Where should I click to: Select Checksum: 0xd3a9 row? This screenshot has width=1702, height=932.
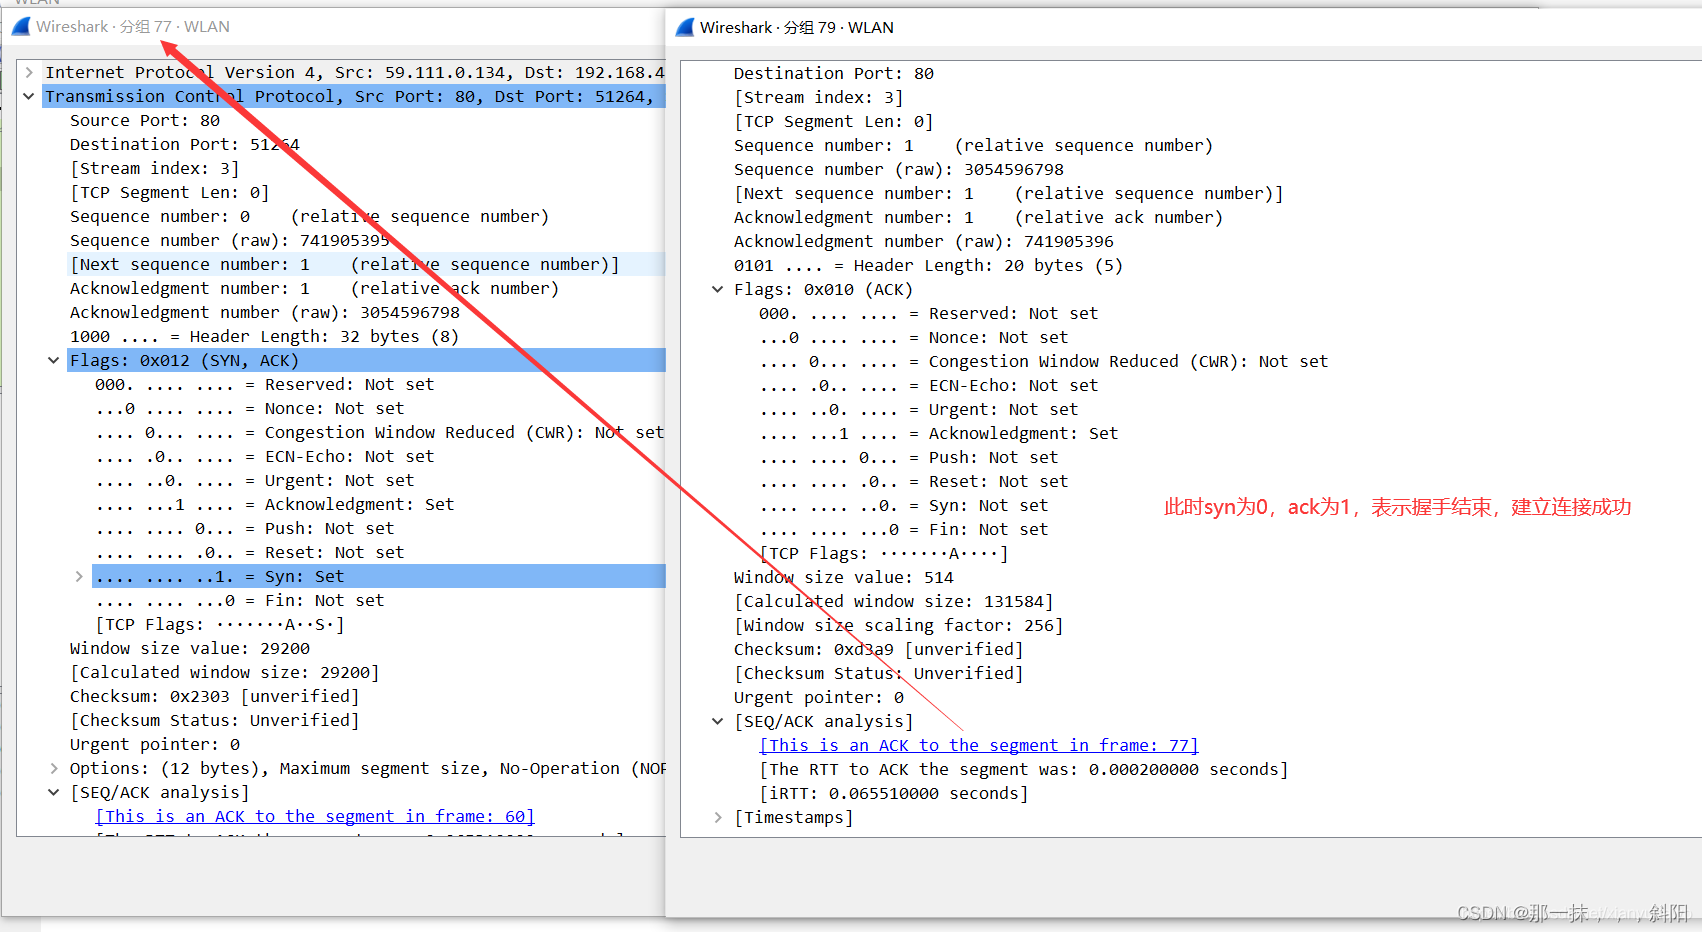click(x=879, y=649)
